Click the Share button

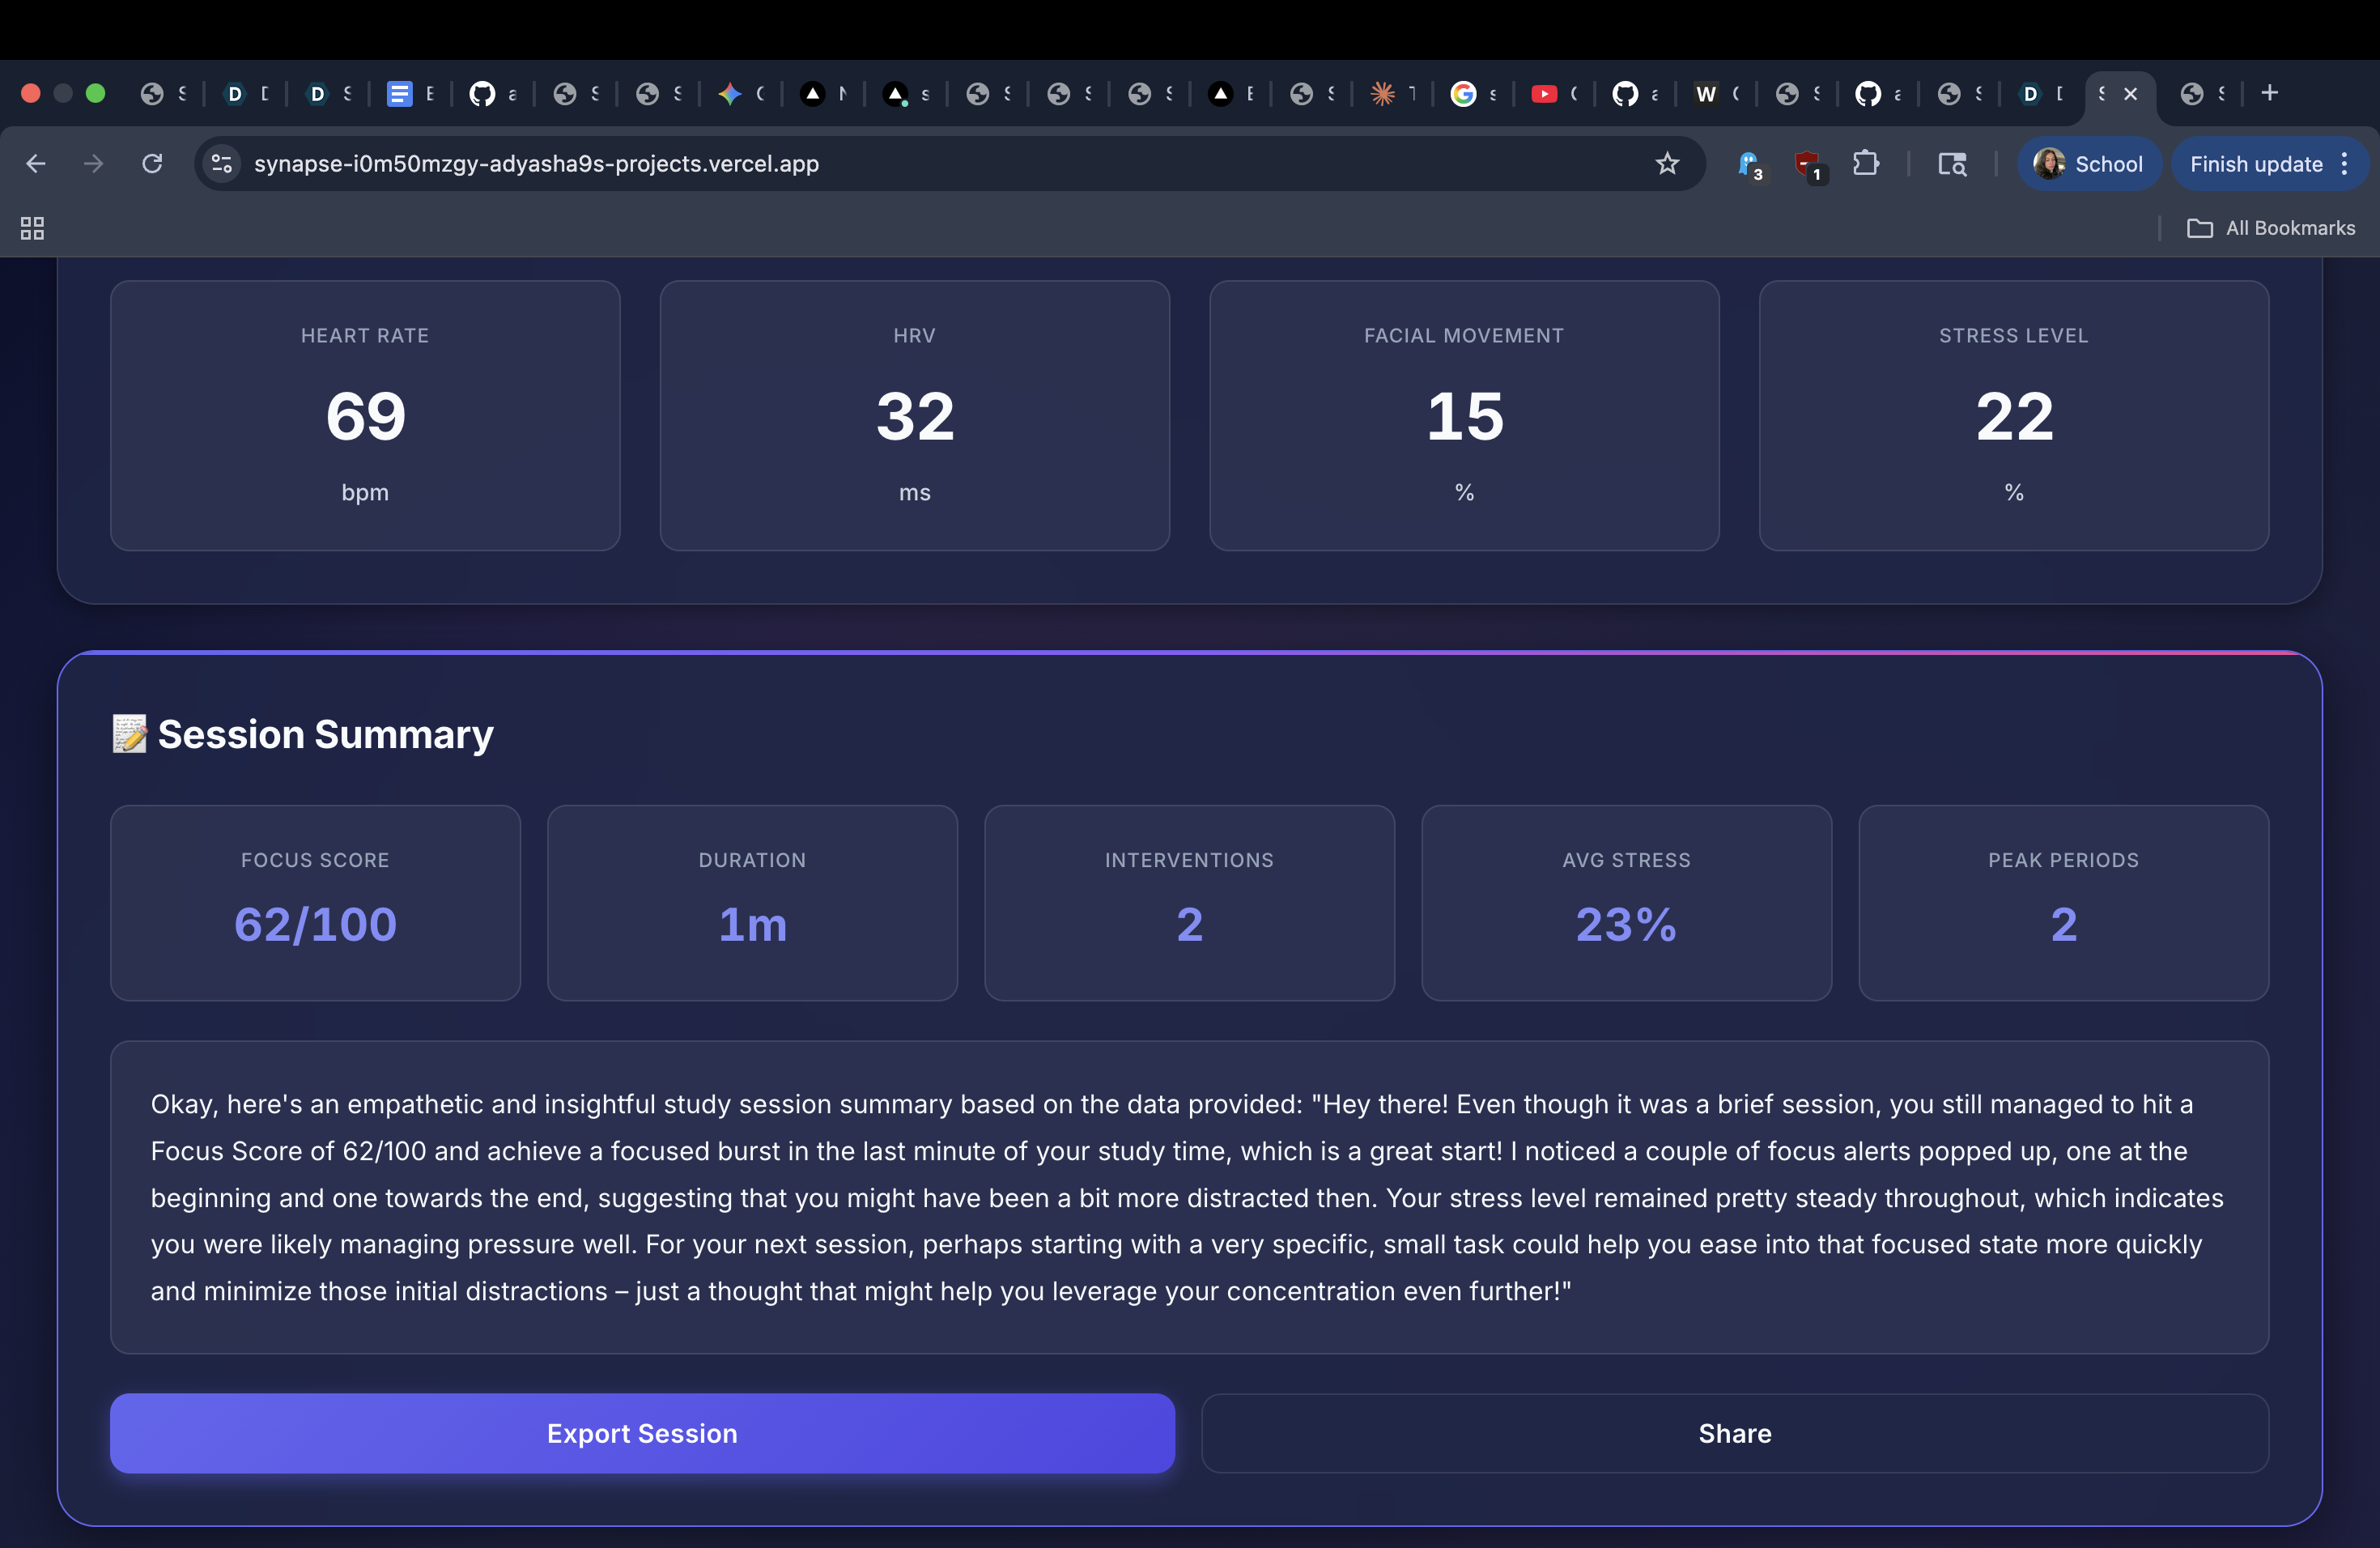[x=1734, y=1432]
